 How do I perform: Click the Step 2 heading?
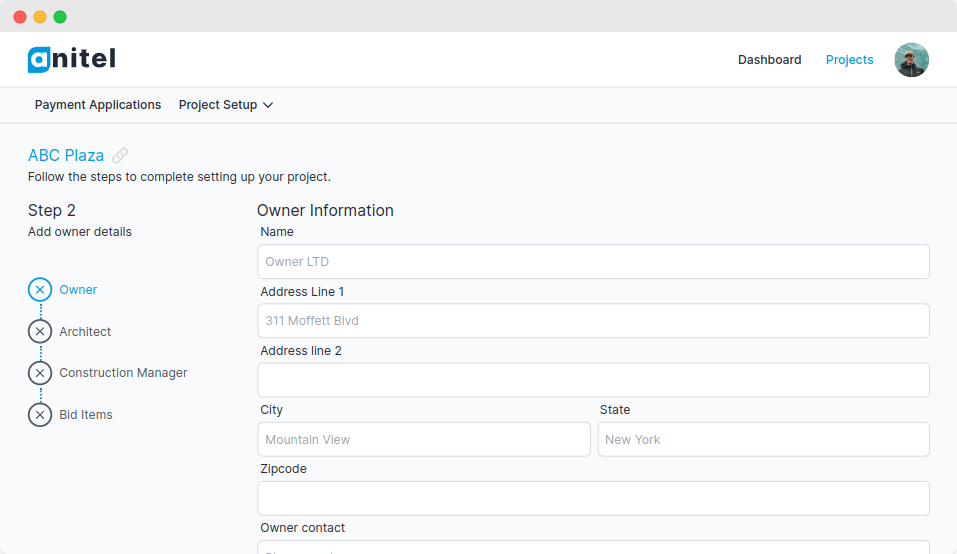52,210
